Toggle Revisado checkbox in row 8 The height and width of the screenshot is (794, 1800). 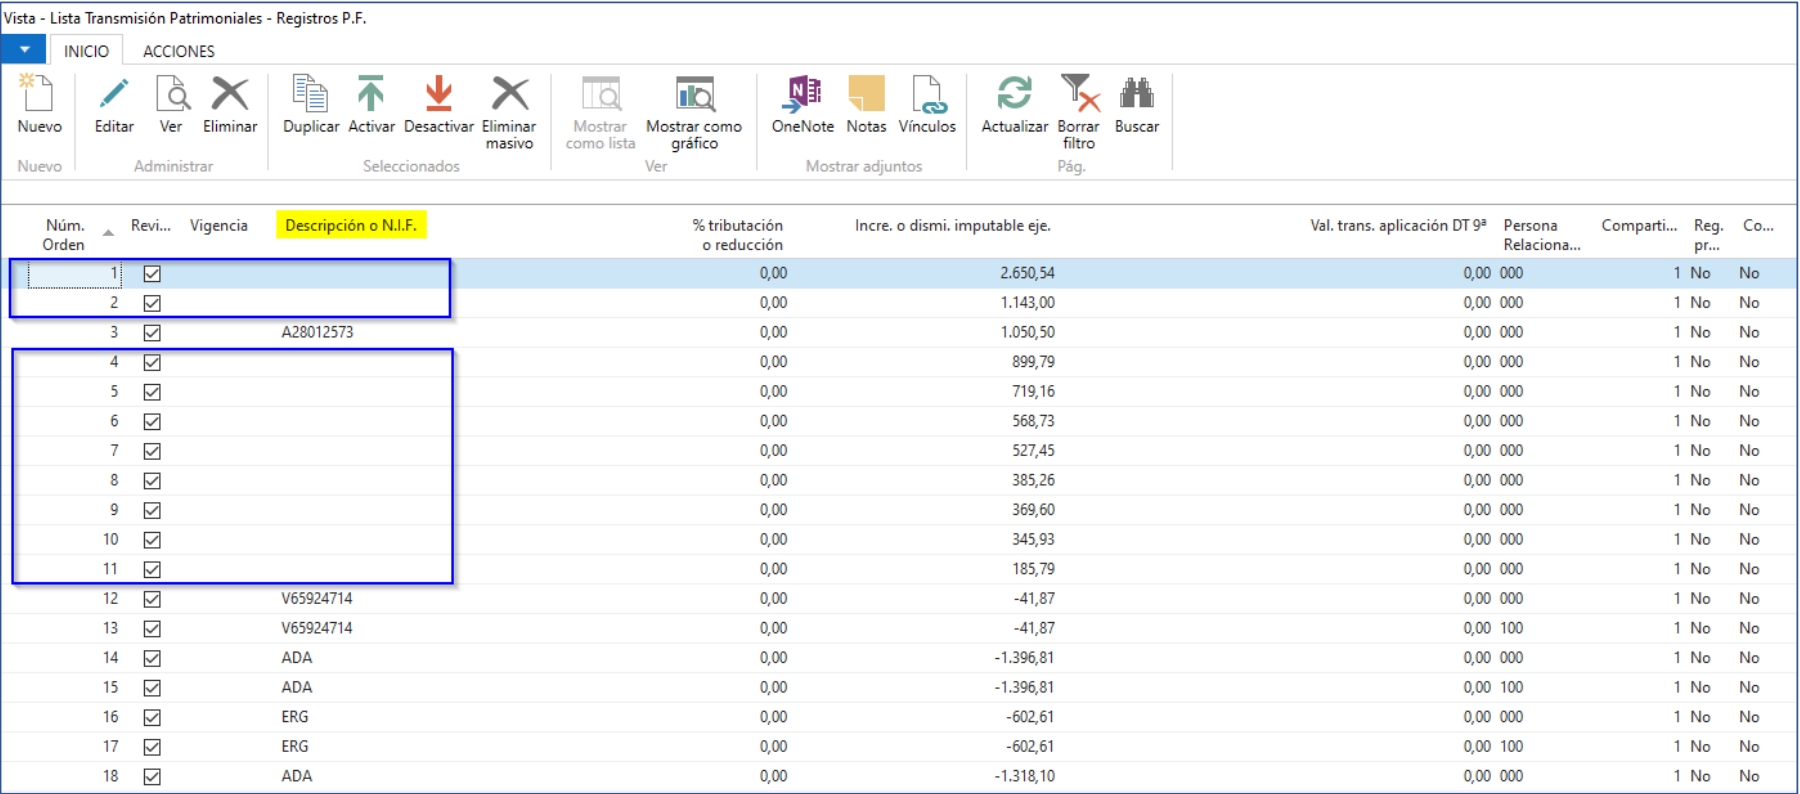[x=152, y=480]
